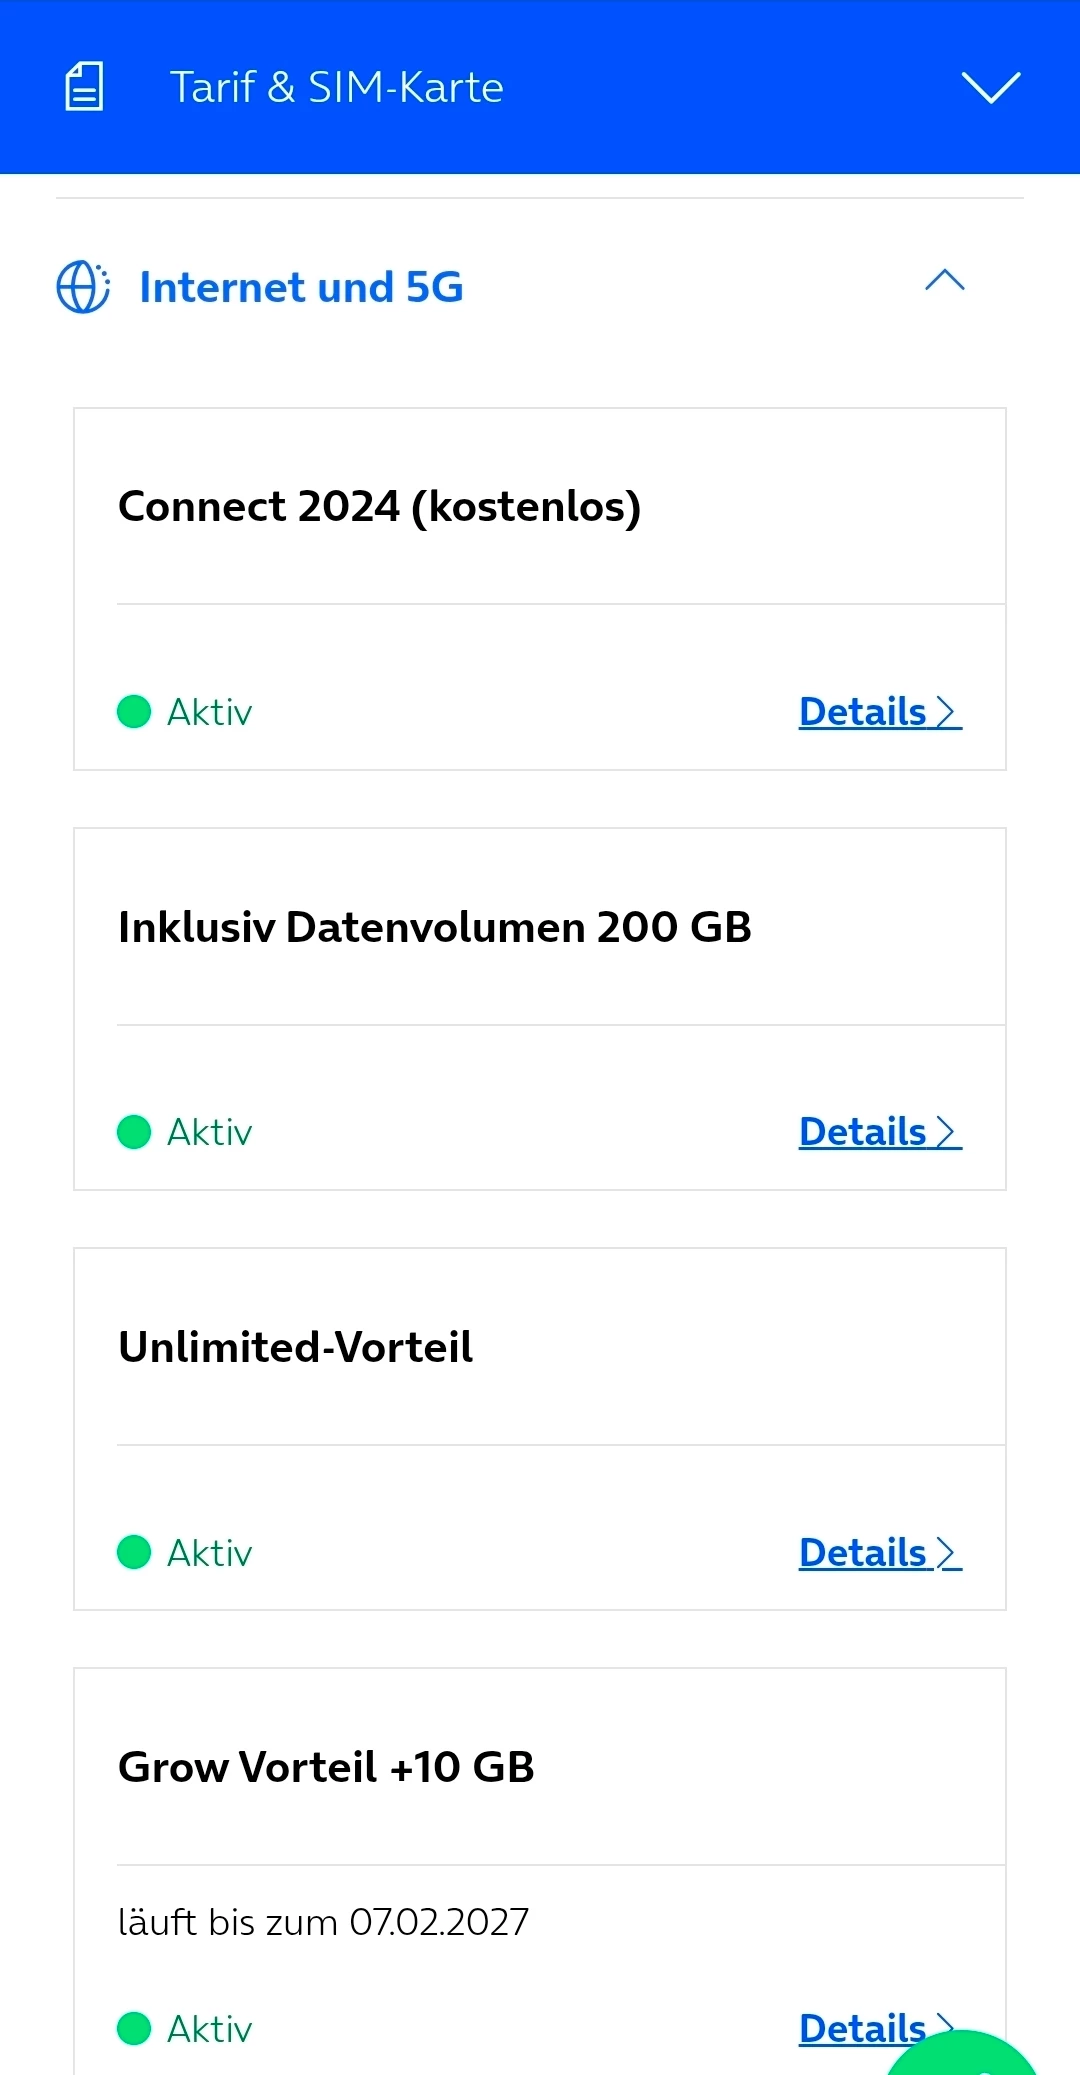Click the Grow Vorteil +10 GB title
Viewport: 1080px width, 2075px height.
click(x=326, y=1767)
